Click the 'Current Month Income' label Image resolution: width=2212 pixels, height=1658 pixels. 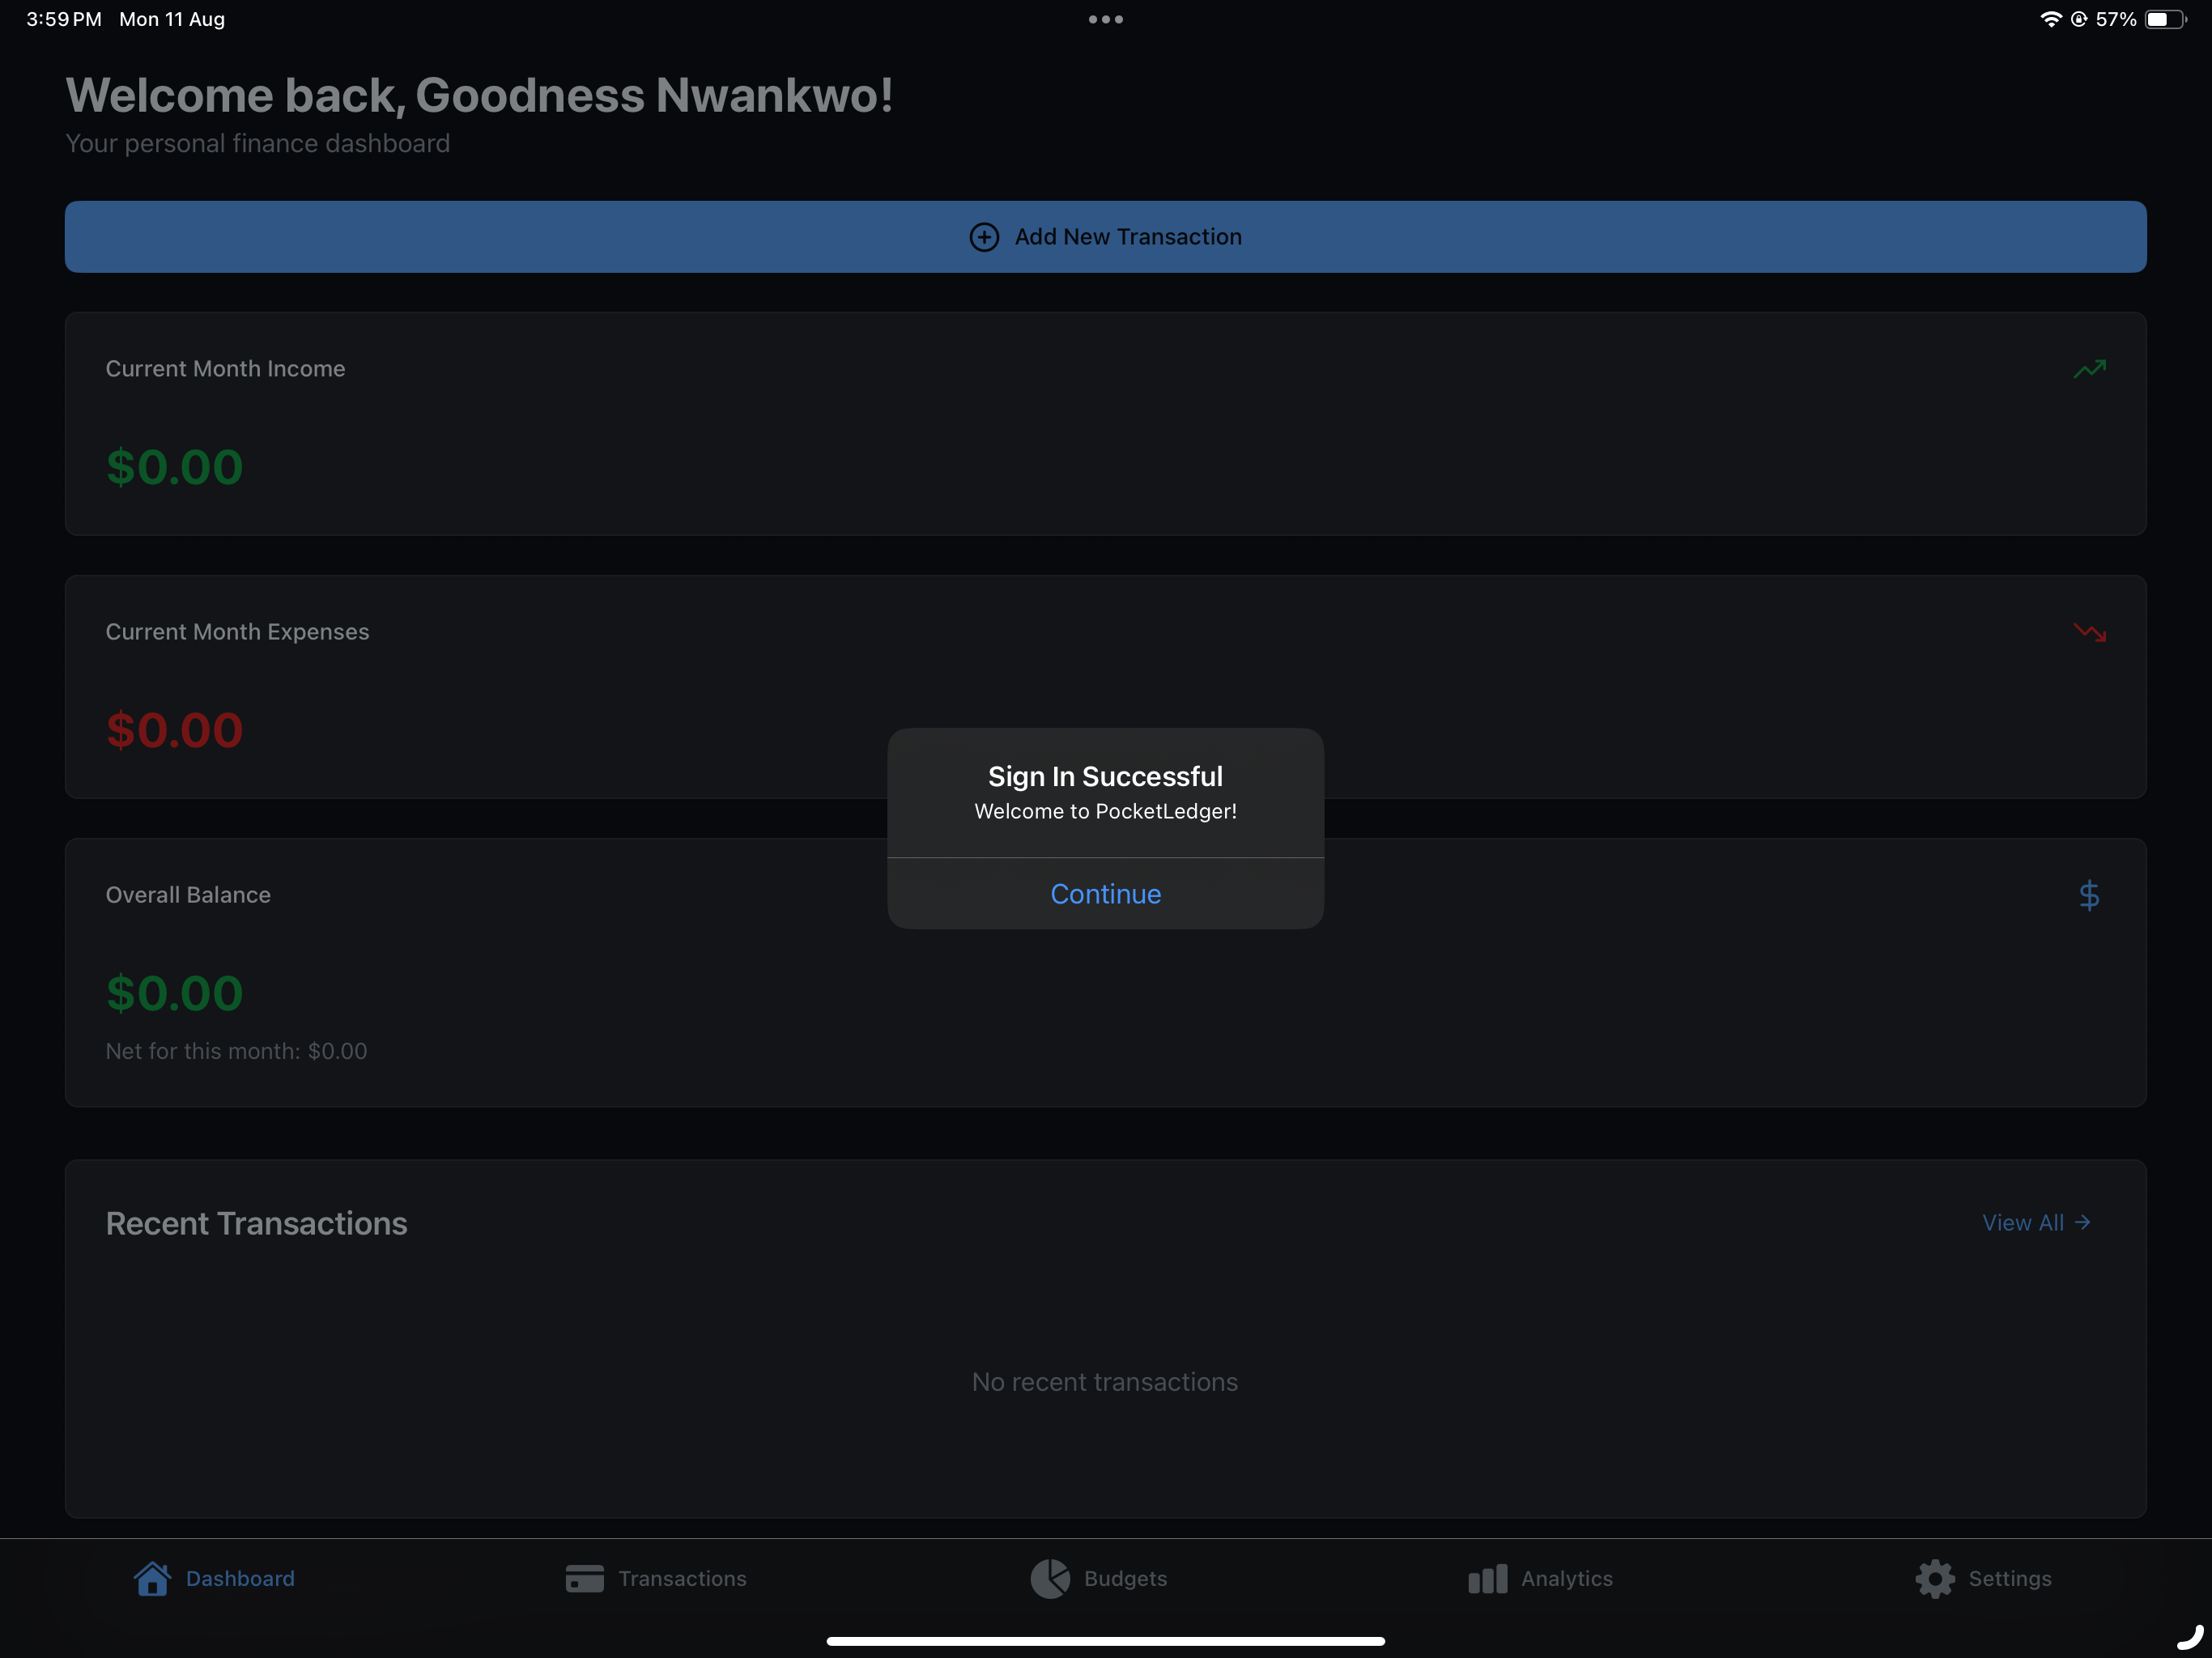(225, 369)
